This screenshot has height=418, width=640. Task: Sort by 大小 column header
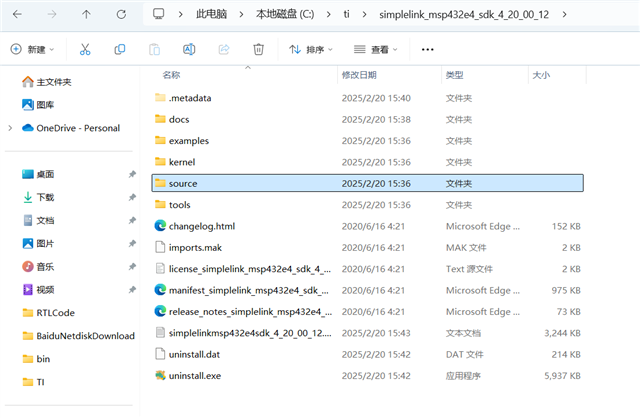(x=541, y=75)
